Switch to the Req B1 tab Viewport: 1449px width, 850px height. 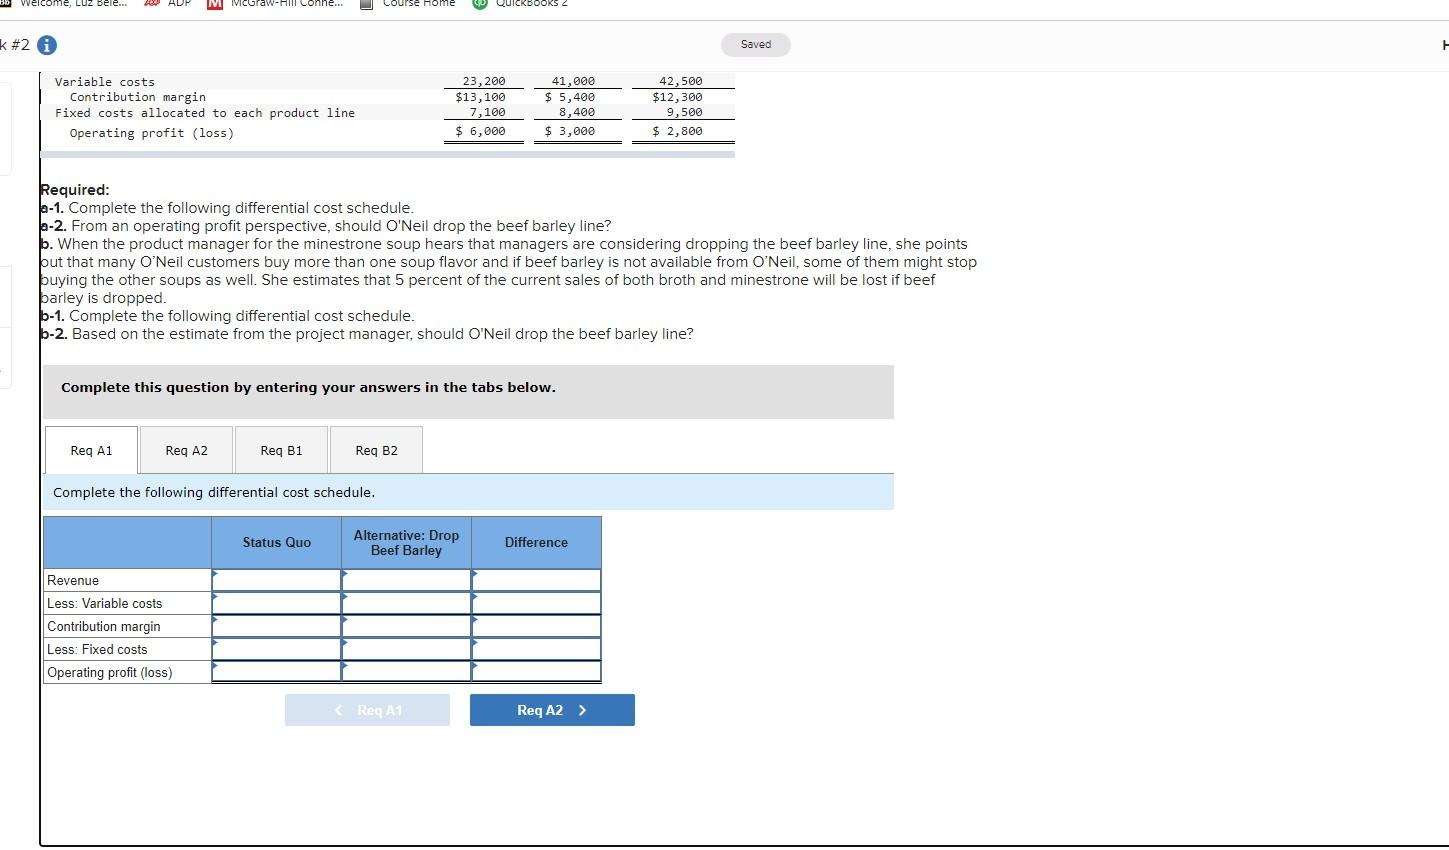point(281,450)
